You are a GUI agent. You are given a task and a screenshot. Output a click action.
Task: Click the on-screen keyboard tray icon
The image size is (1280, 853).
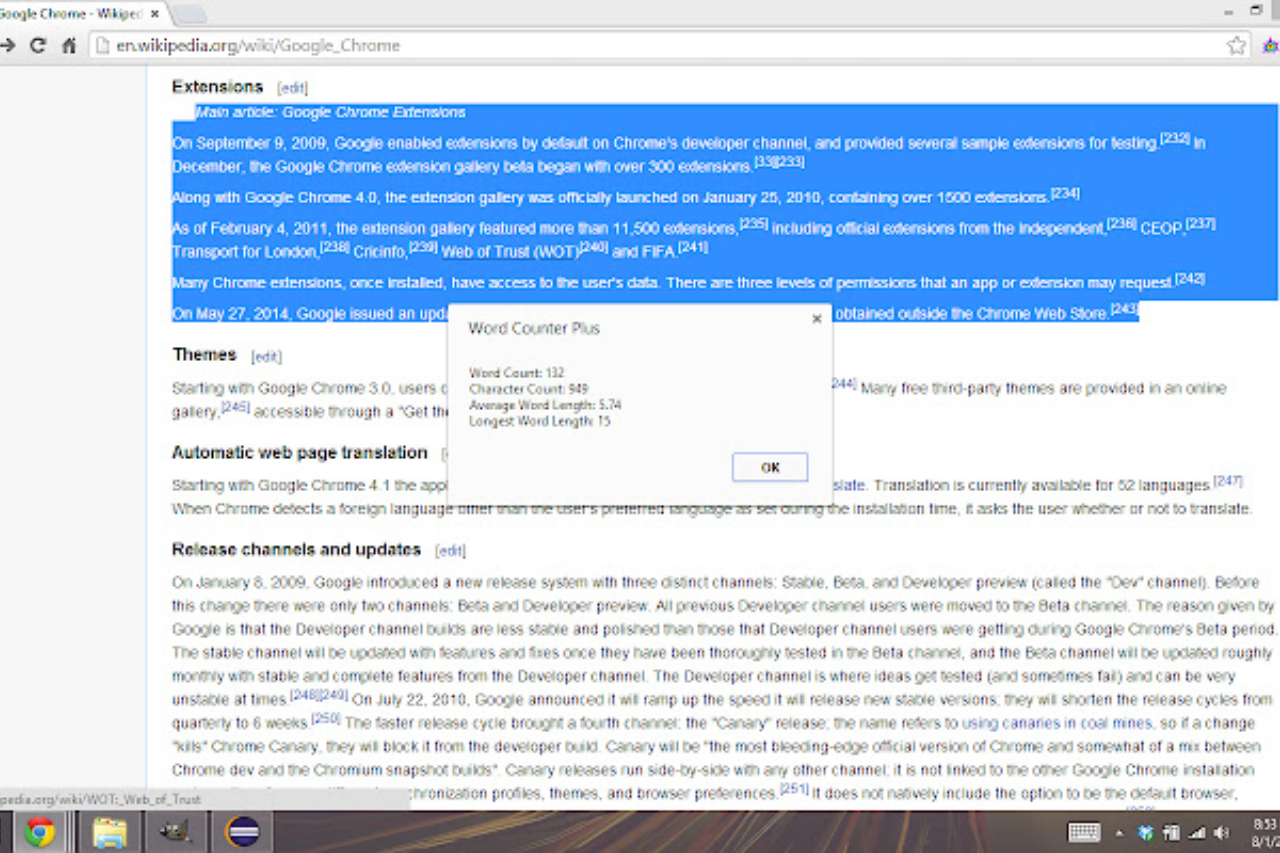[1084, 832]
